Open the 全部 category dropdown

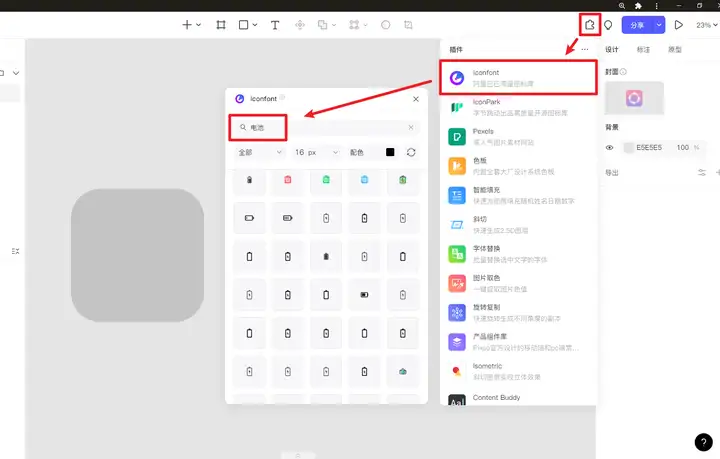259,152
